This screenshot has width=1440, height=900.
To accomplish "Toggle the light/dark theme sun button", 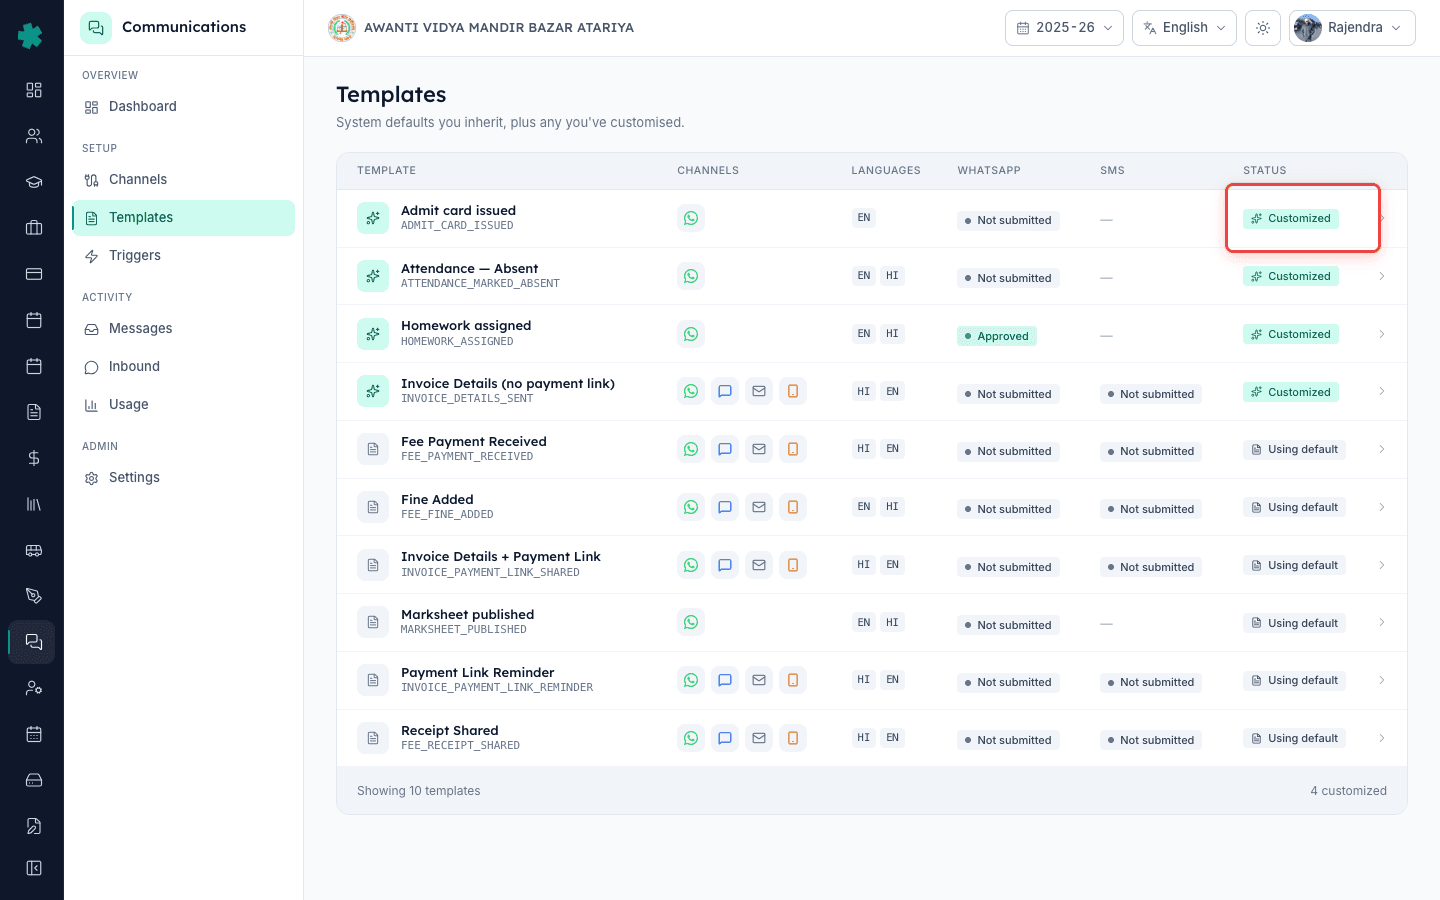I will click(x=1263, y=28).
